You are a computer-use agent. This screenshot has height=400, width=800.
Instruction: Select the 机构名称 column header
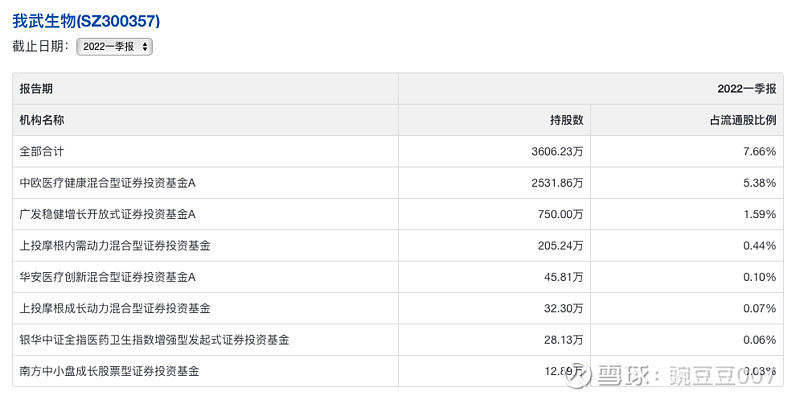pos(42,120)
